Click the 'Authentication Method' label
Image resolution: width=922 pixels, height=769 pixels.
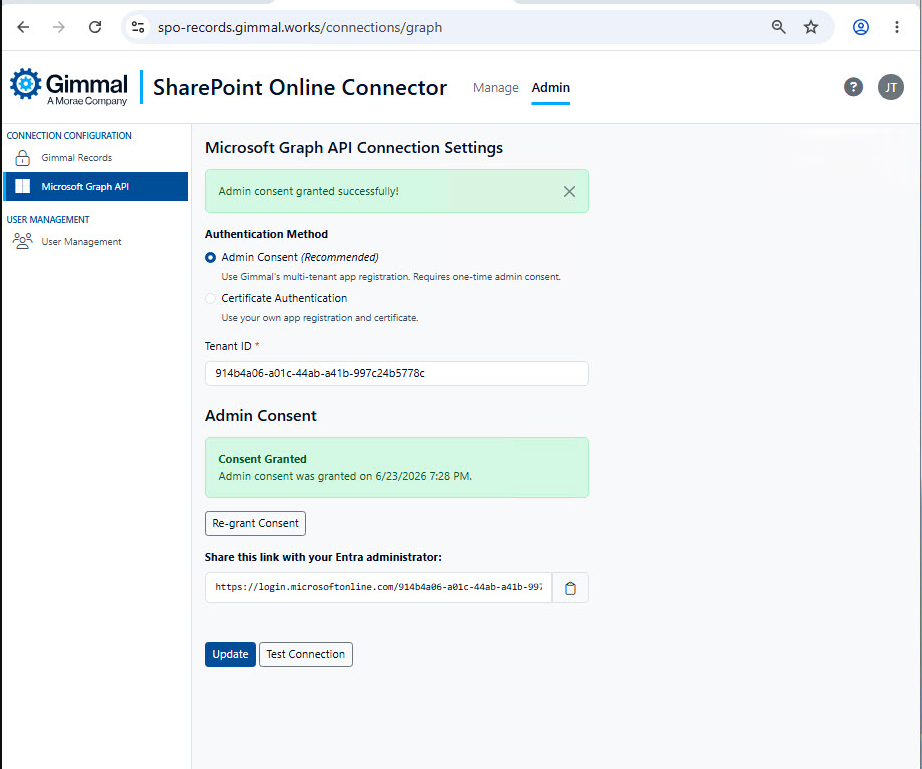click(266, 234)
